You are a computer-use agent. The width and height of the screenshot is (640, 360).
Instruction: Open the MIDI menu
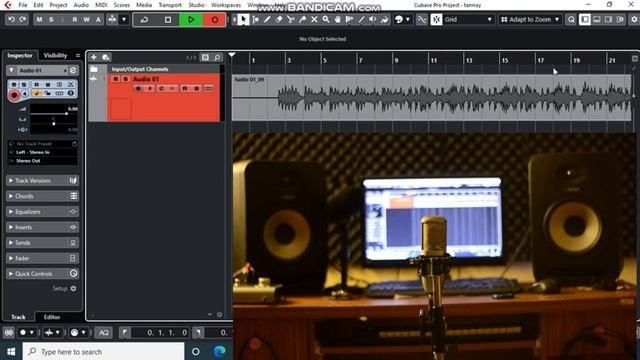tap(101, 5)
